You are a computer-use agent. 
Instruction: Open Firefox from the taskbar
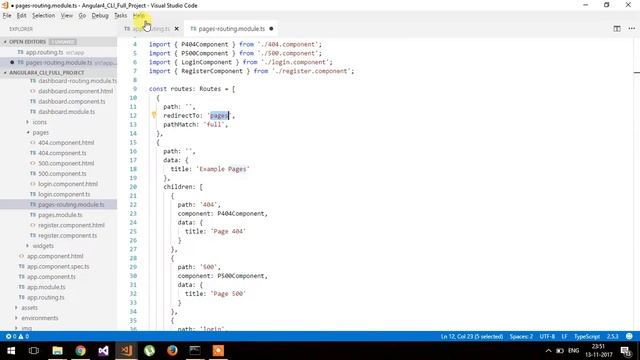click(172, 351)
